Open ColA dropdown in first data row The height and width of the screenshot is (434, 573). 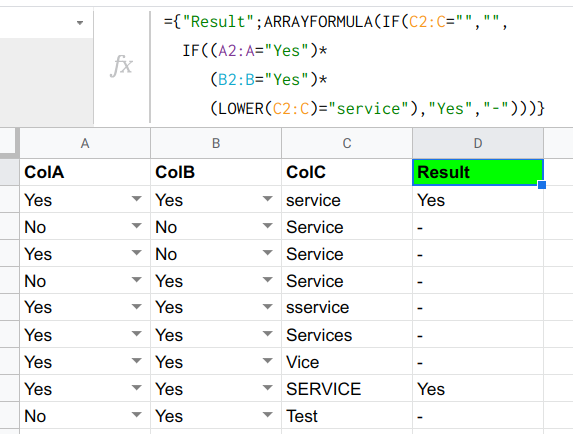point(137,199)
